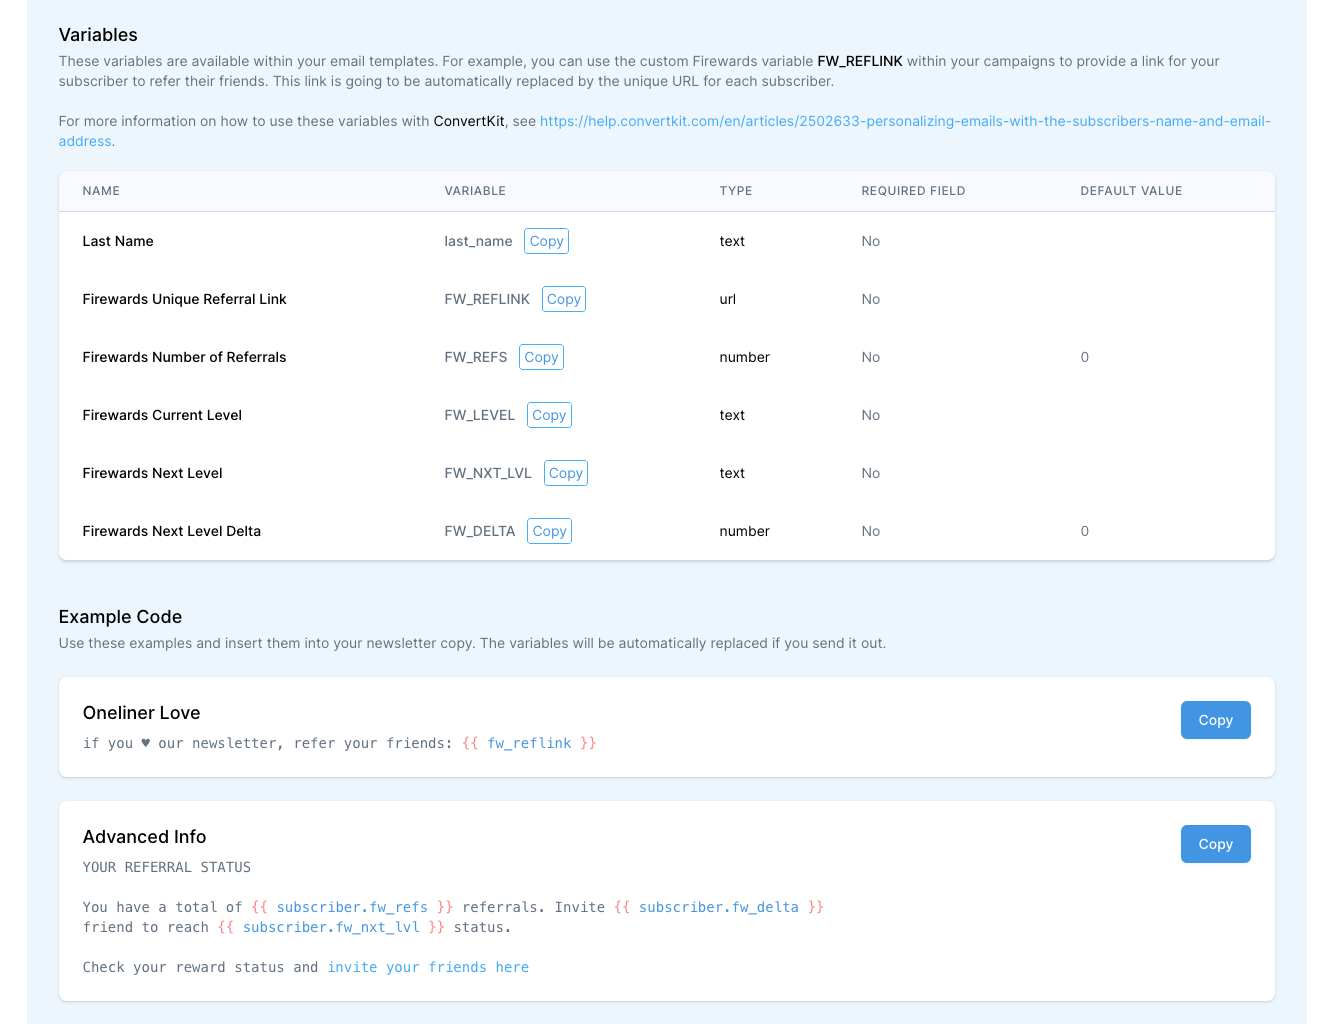
Task: Click the 'FW_REFLINK' variable in table
Action: click(487, 299)
